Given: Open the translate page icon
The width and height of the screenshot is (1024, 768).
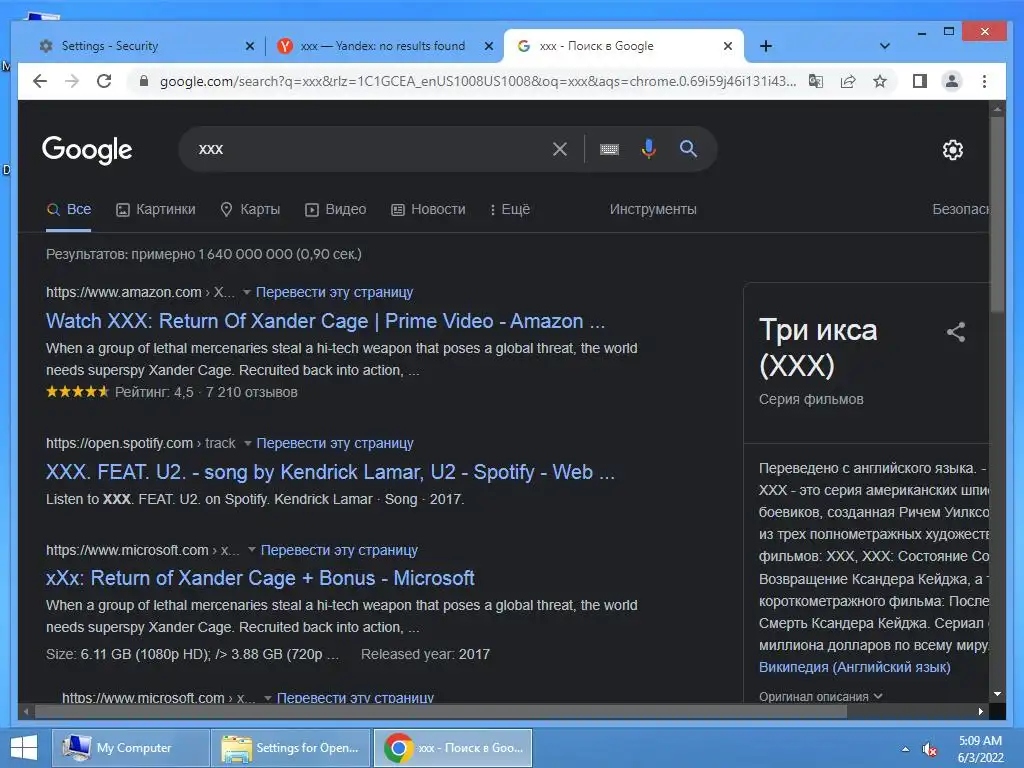Looking at the screenshot, I should point(816,81).
